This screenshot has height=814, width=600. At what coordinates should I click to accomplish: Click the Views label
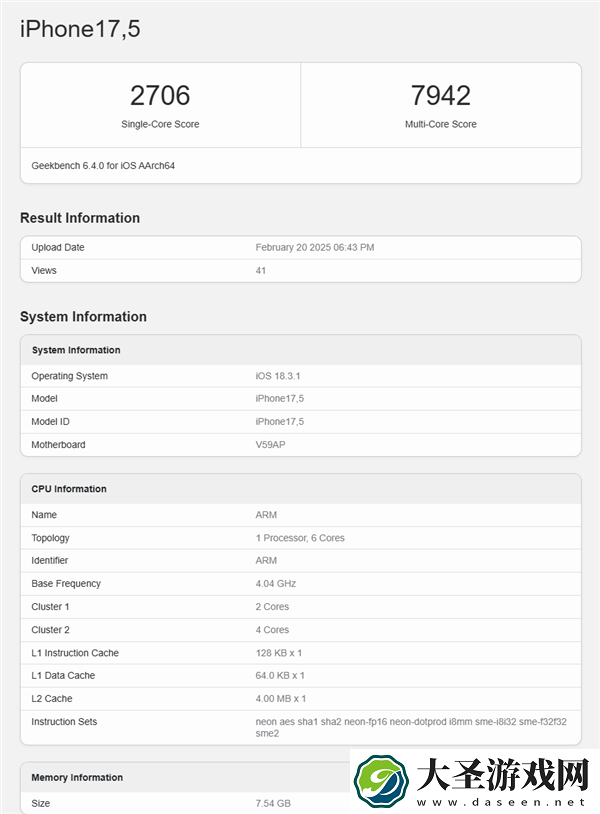pos(44,270)
